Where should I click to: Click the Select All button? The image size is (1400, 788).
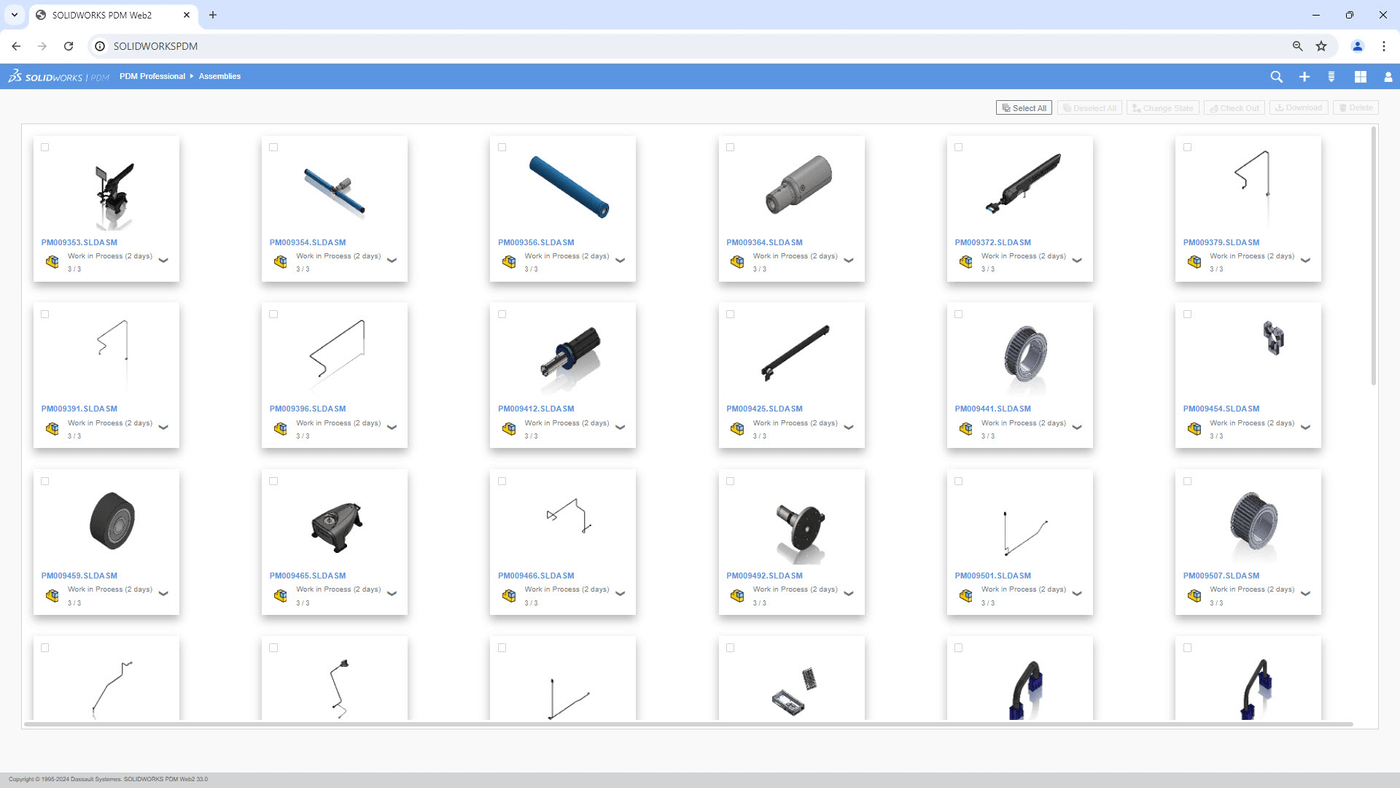[1024, 107]
